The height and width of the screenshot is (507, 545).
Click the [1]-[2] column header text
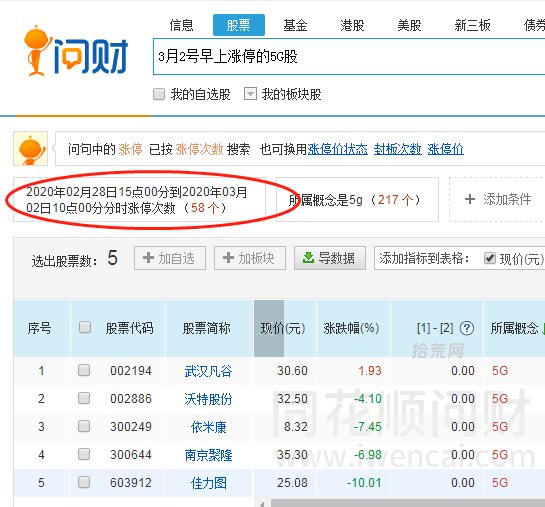435,328
